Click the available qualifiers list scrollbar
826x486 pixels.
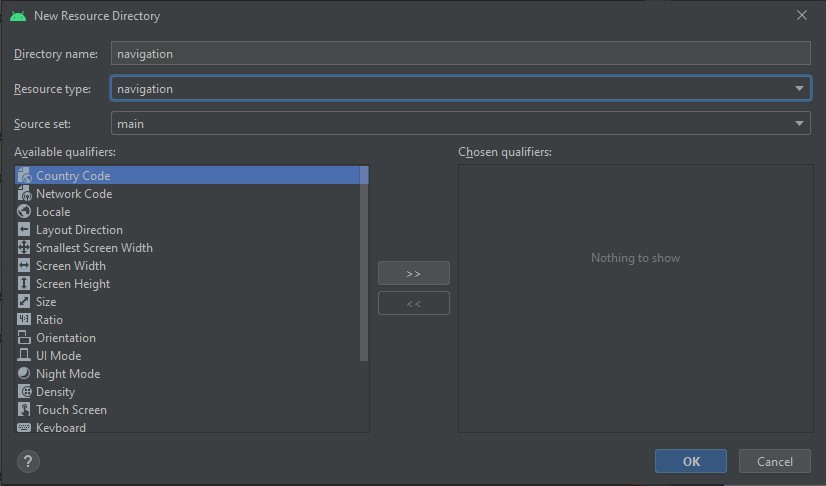364,263
